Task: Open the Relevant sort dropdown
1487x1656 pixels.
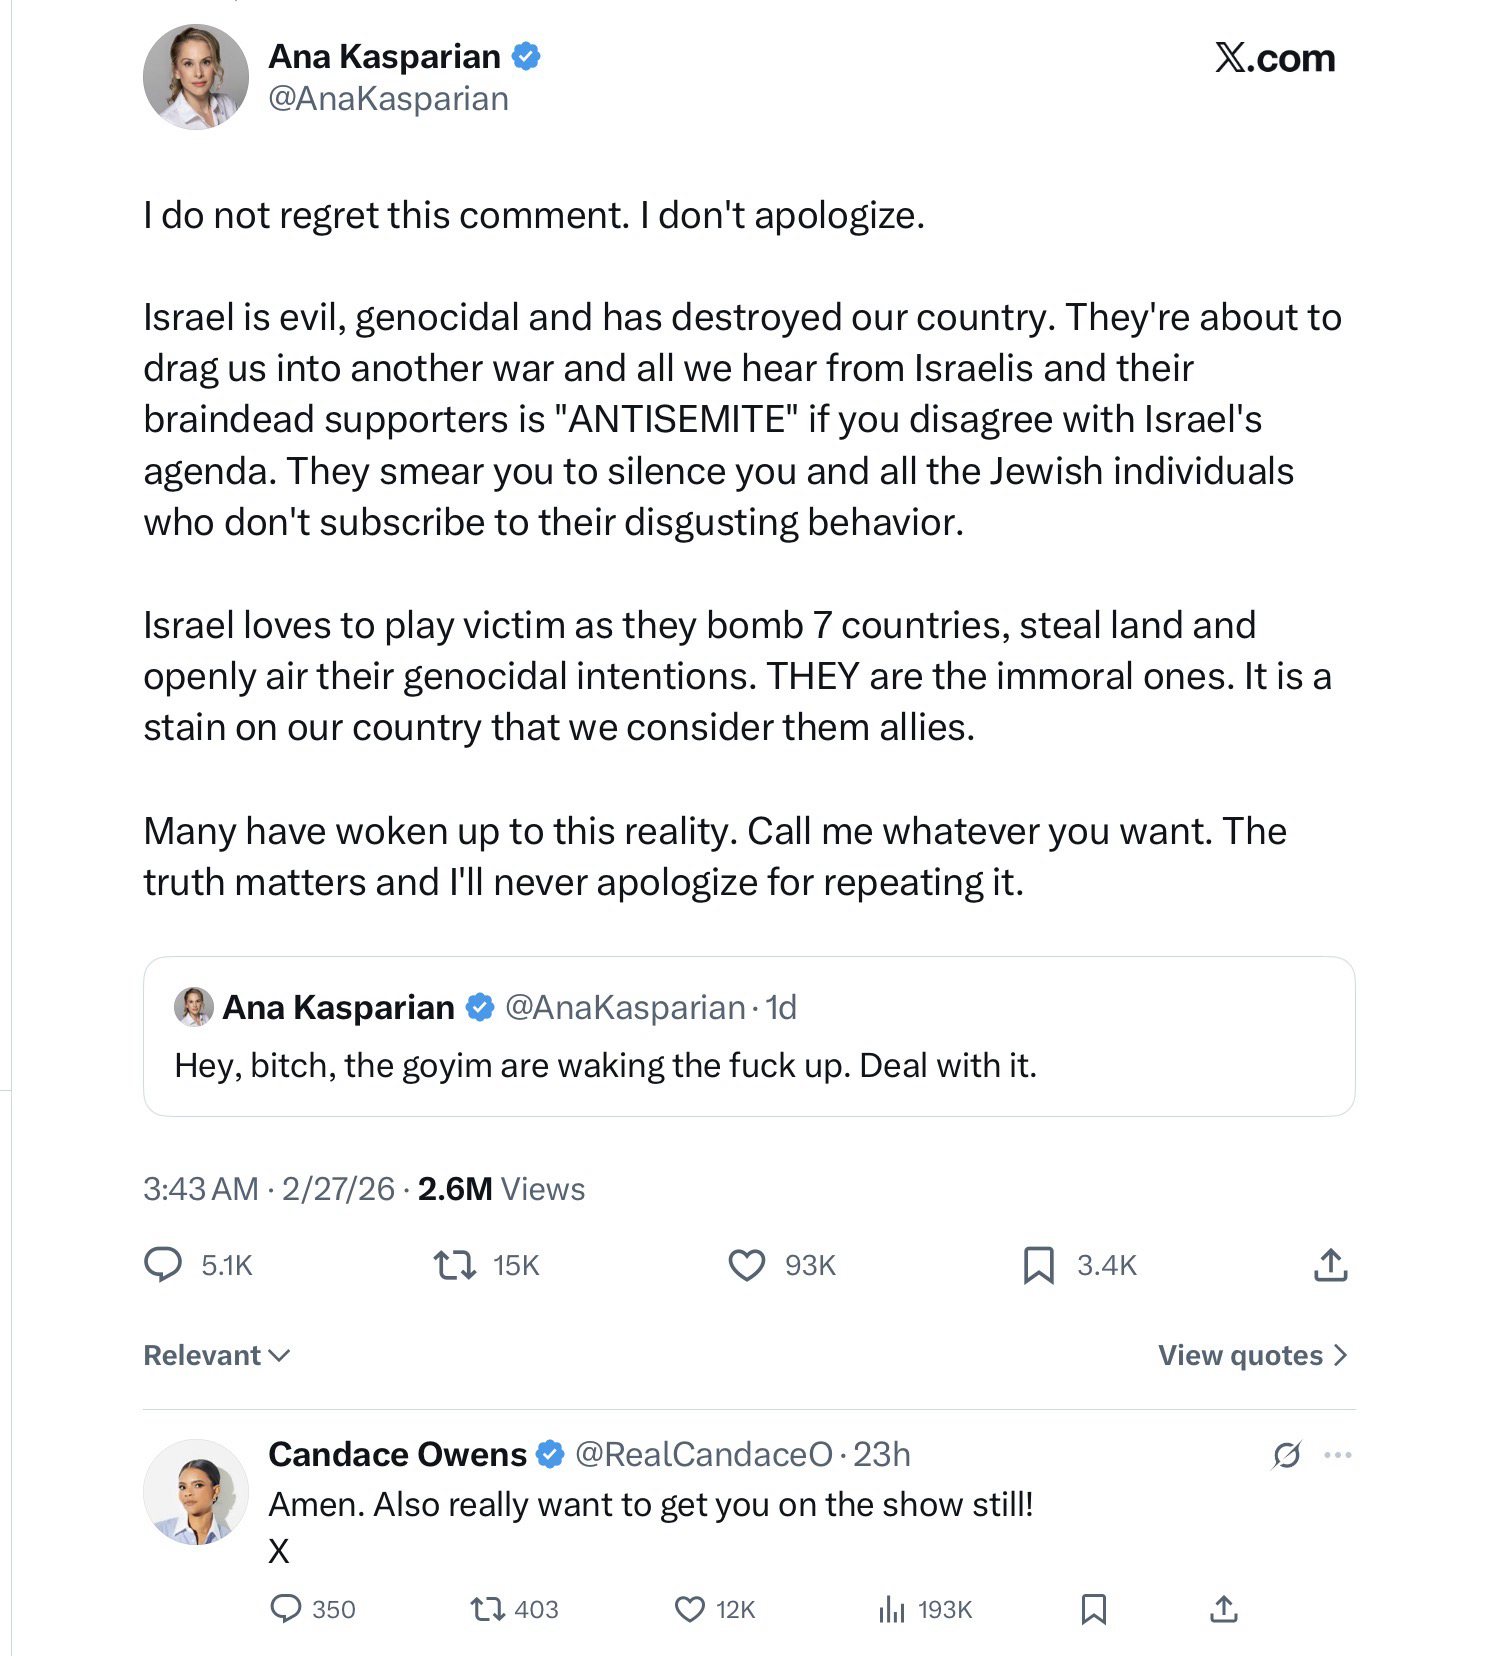Action: pyautogui.click(x=216, y=1355)
